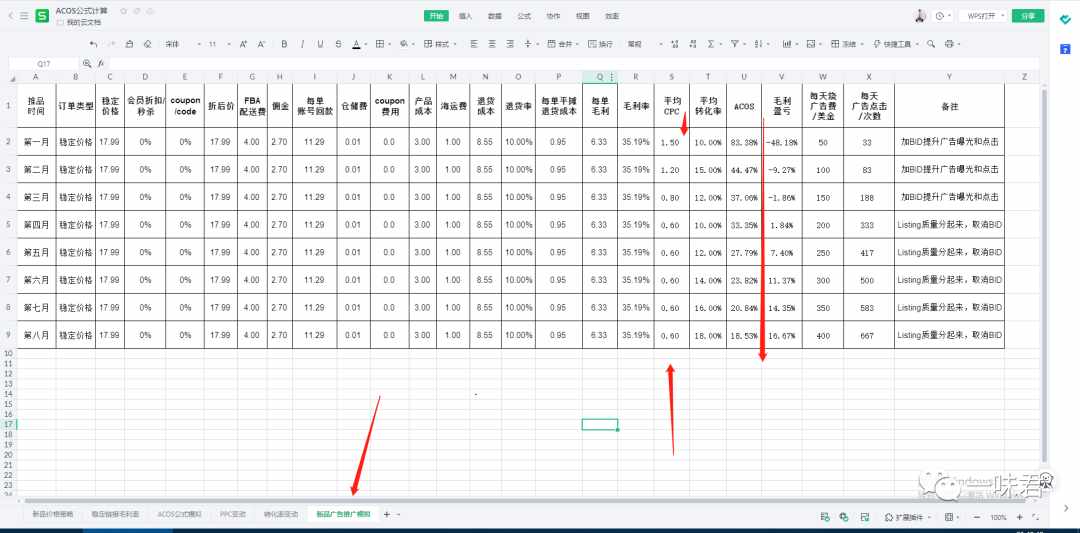Click the clear formatting eraser icon

point(147,44)
